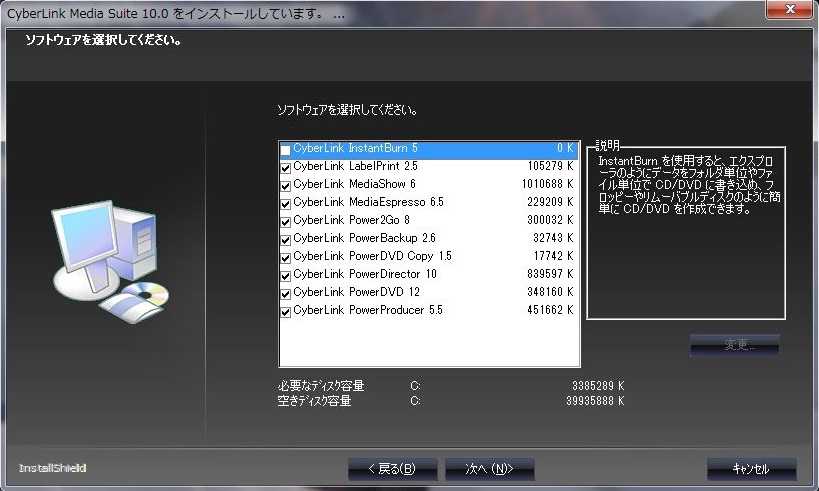Click the 32743 K size value

[553, 238]
